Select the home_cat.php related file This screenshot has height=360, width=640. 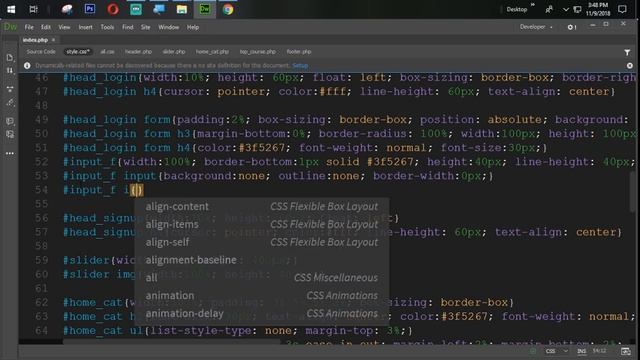tap(212, 52)
